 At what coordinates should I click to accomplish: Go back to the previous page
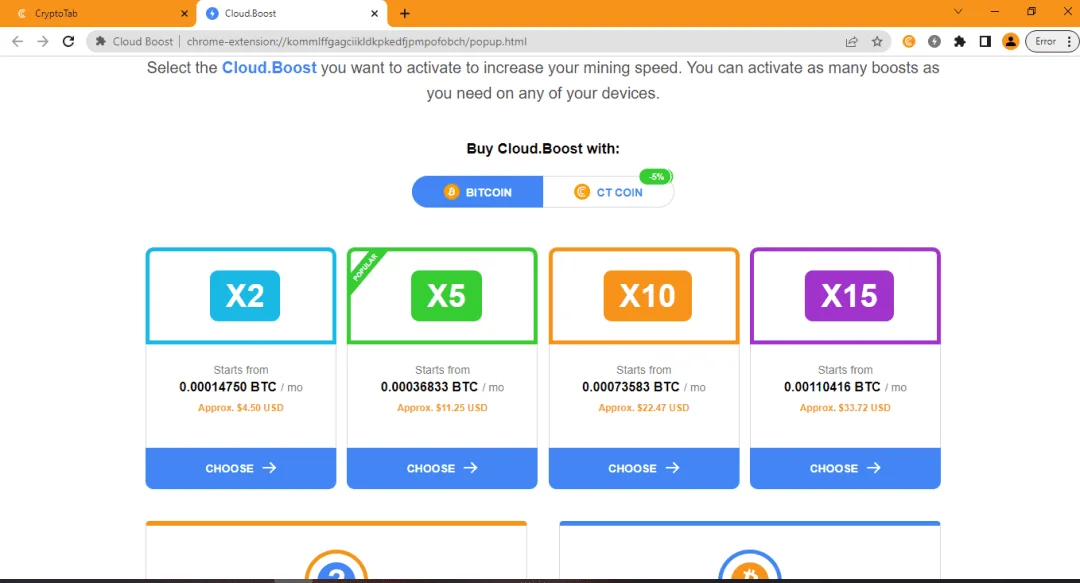(18, 41)
